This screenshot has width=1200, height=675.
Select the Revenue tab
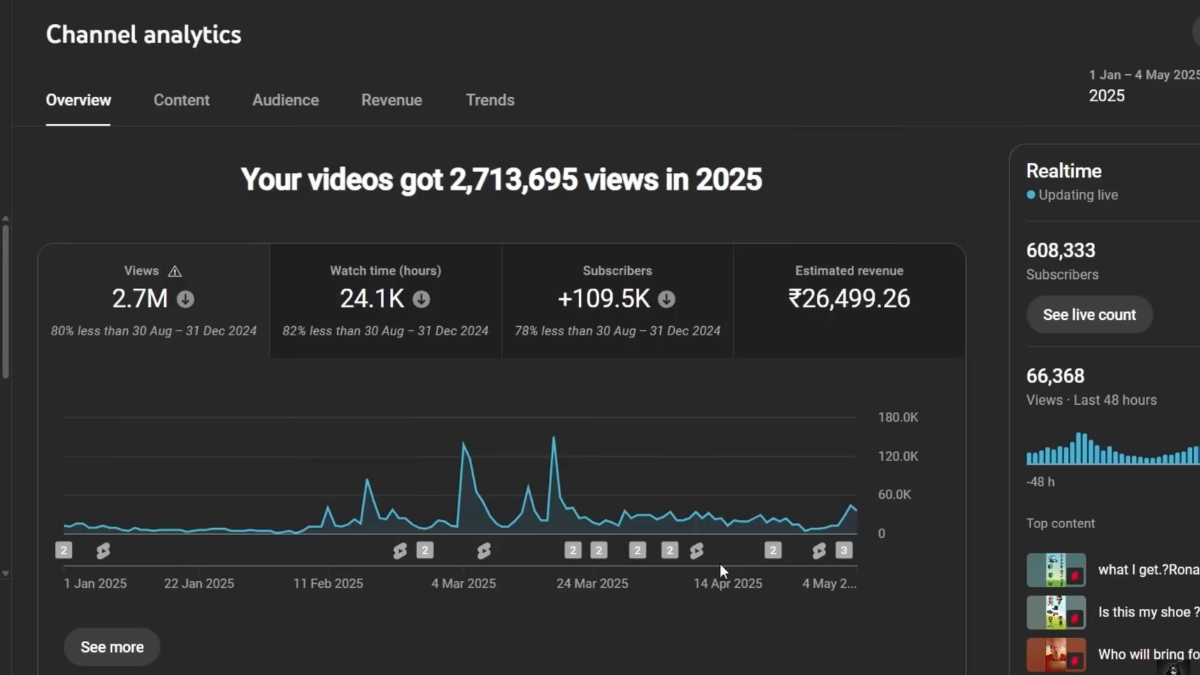[391, 100]
